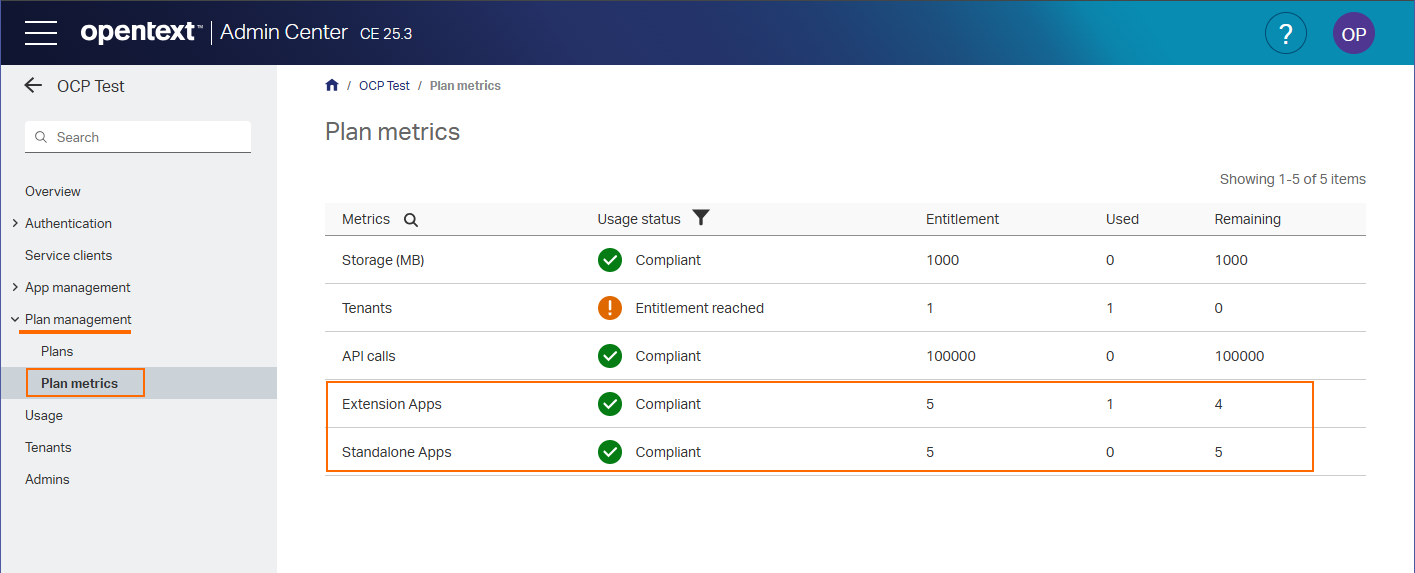
Task: Open Plans in the sidebar
Action: pyautogui.click(x=57, y=351)
